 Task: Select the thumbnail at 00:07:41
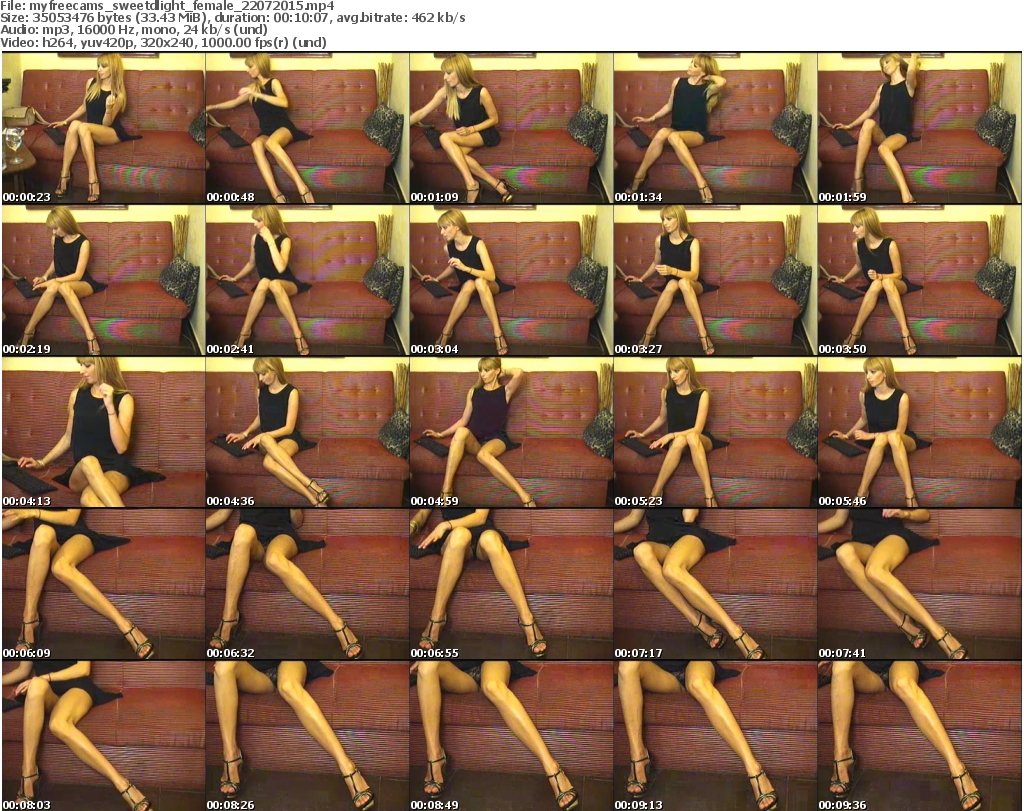pyautogui.click(x=919, y=584)
